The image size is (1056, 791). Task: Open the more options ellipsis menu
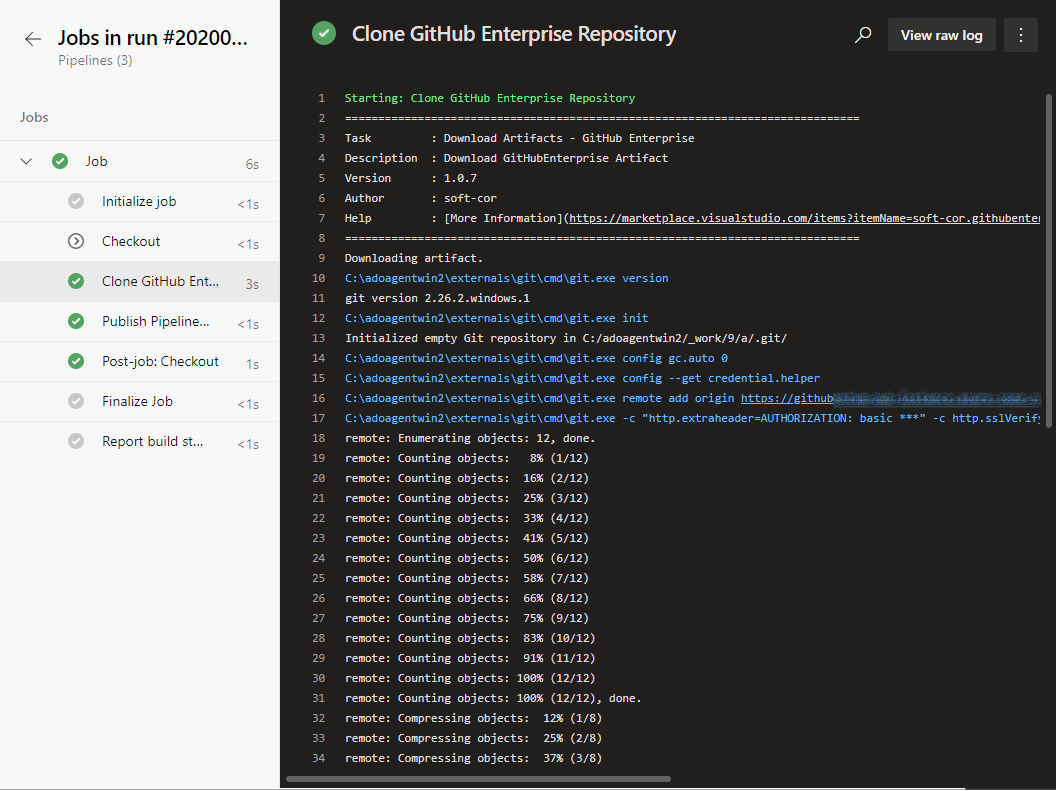(x=1021, y=35)
